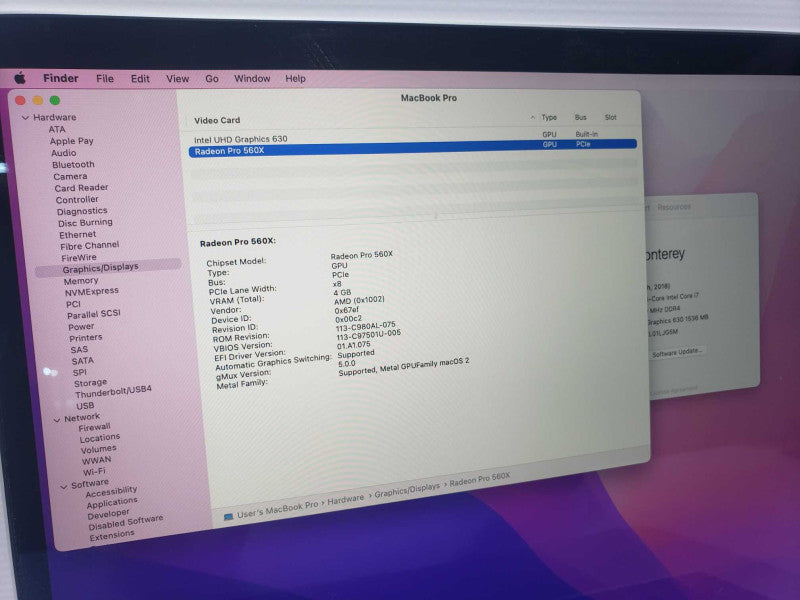This screenshot has width=800, height=600.
Task: Select Audio in the sidebar
Action: coord(63,153)
